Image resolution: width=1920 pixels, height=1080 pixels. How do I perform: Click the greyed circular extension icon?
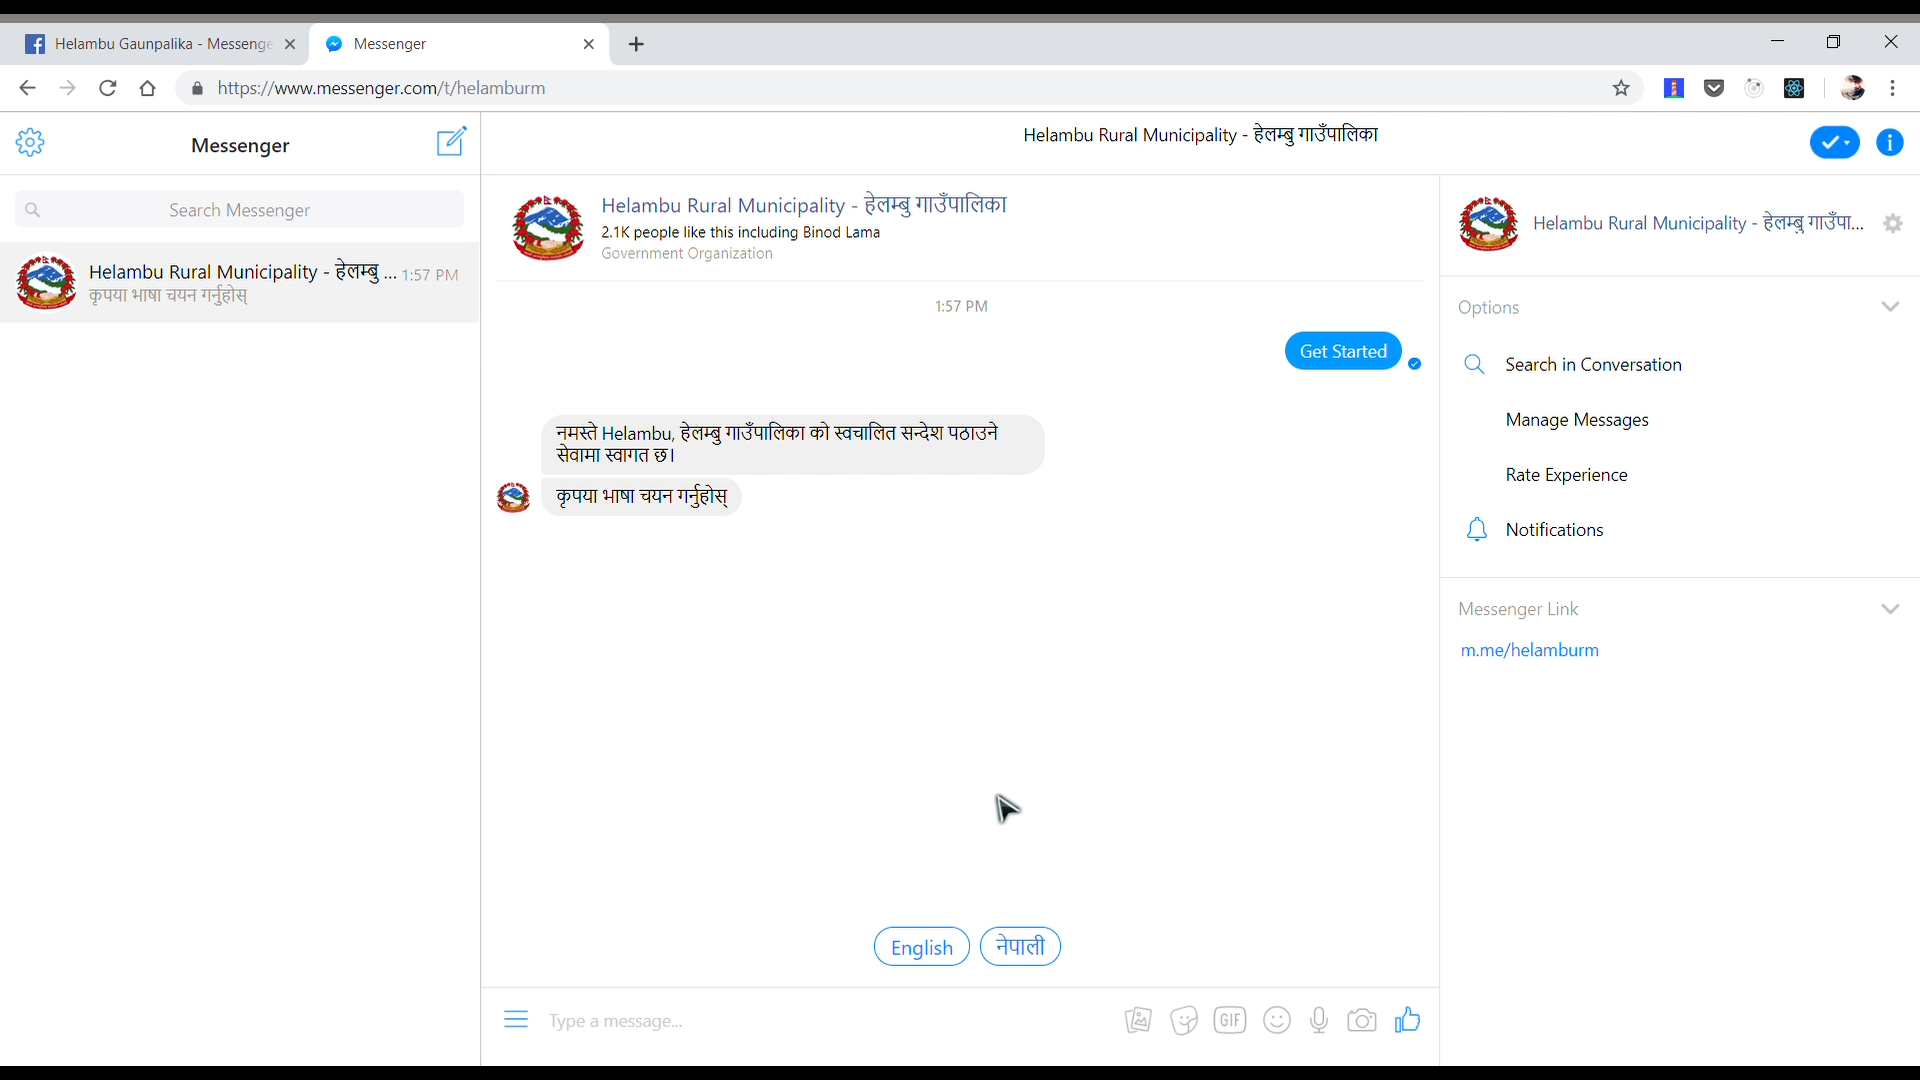click(x=1754, y=88)
